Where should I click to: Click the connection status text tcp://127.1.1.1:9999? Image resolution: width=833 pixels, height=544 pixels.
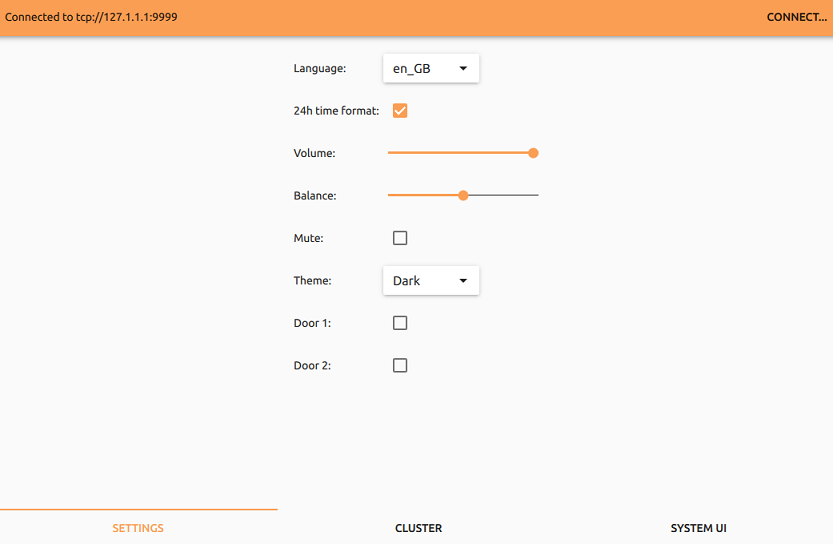(92, 17)
